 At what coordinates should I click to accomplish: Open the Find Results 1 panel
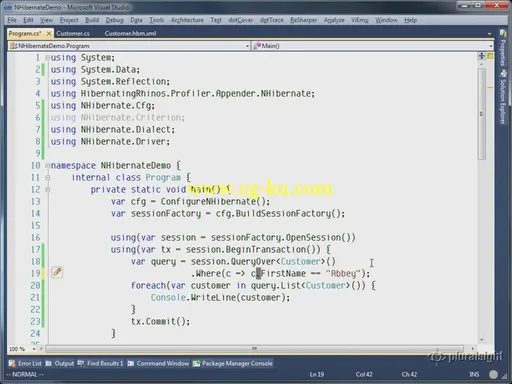101,363
